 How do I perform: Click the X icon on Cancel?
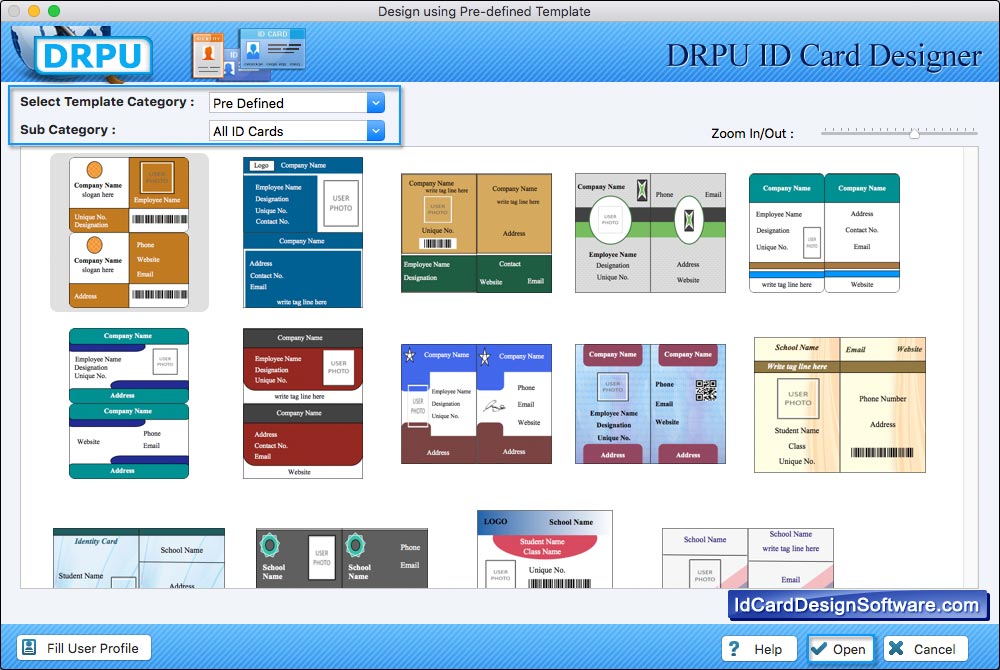point(896,648)
